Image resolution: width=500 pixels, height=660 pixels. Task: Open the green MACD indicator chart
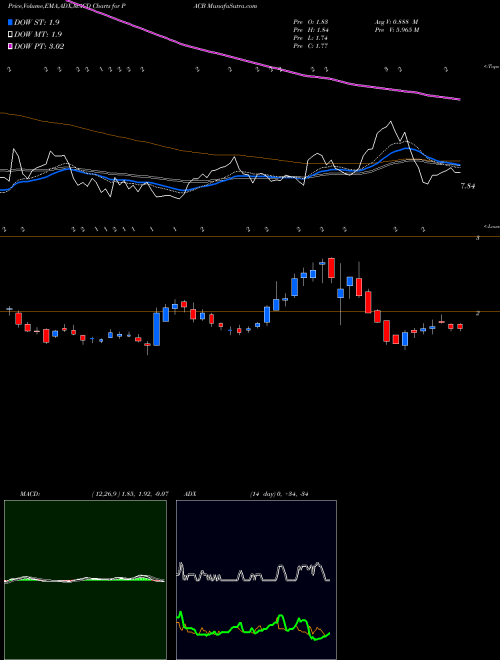tap(85, 580)
